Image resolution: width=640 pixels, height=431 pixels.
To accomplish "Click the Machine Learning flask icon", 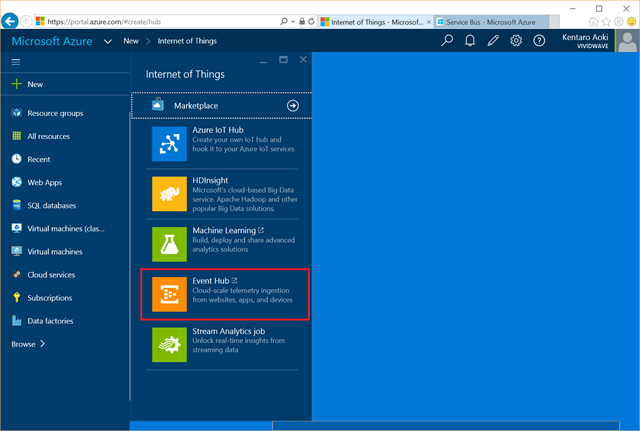I will pos(169,244).
